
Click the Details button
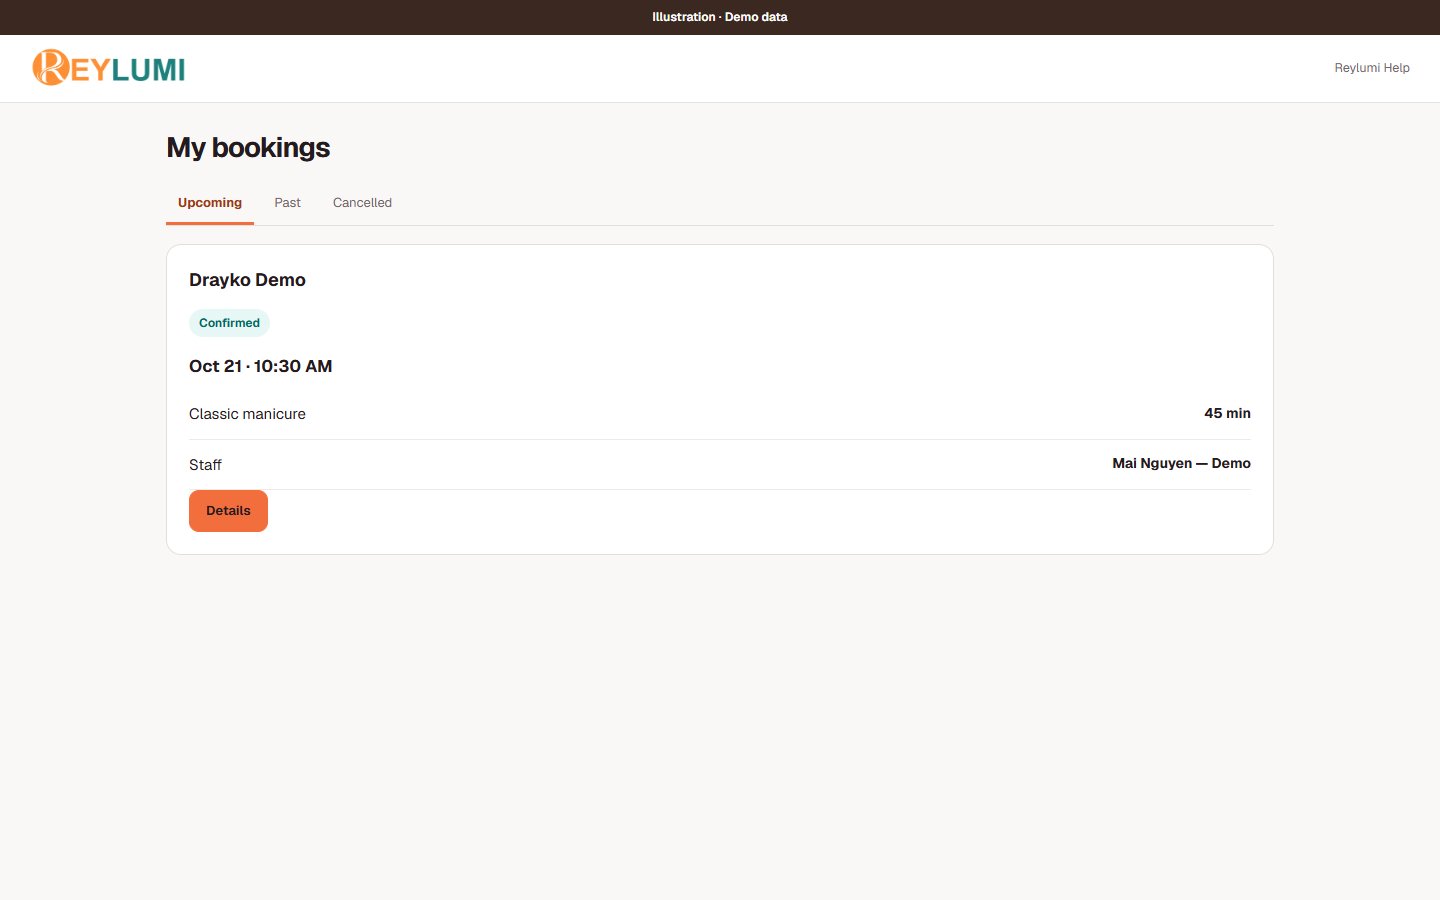coord(228,511)
